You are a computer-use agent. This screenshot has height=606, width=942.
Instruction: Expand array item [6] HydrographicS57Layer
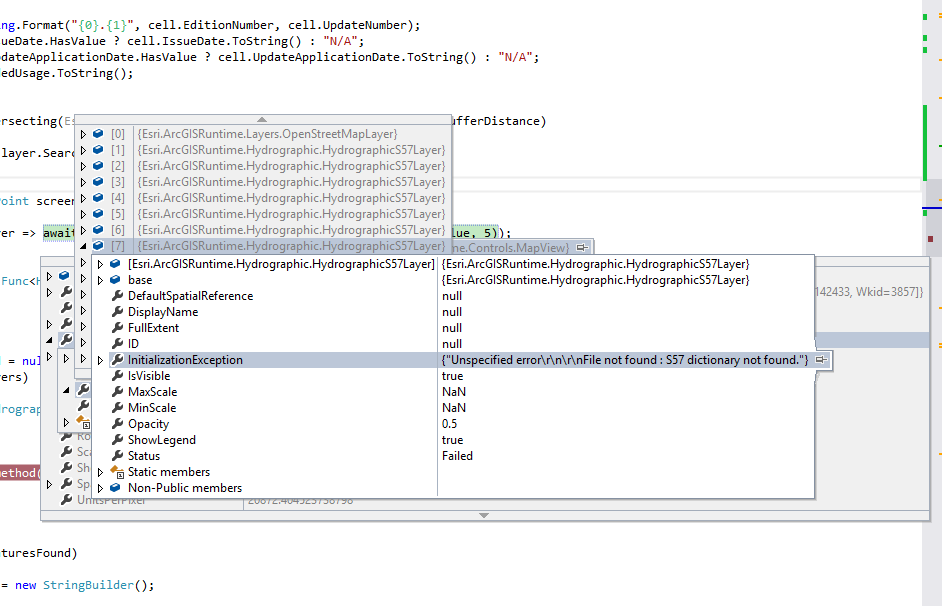point(84,230)
